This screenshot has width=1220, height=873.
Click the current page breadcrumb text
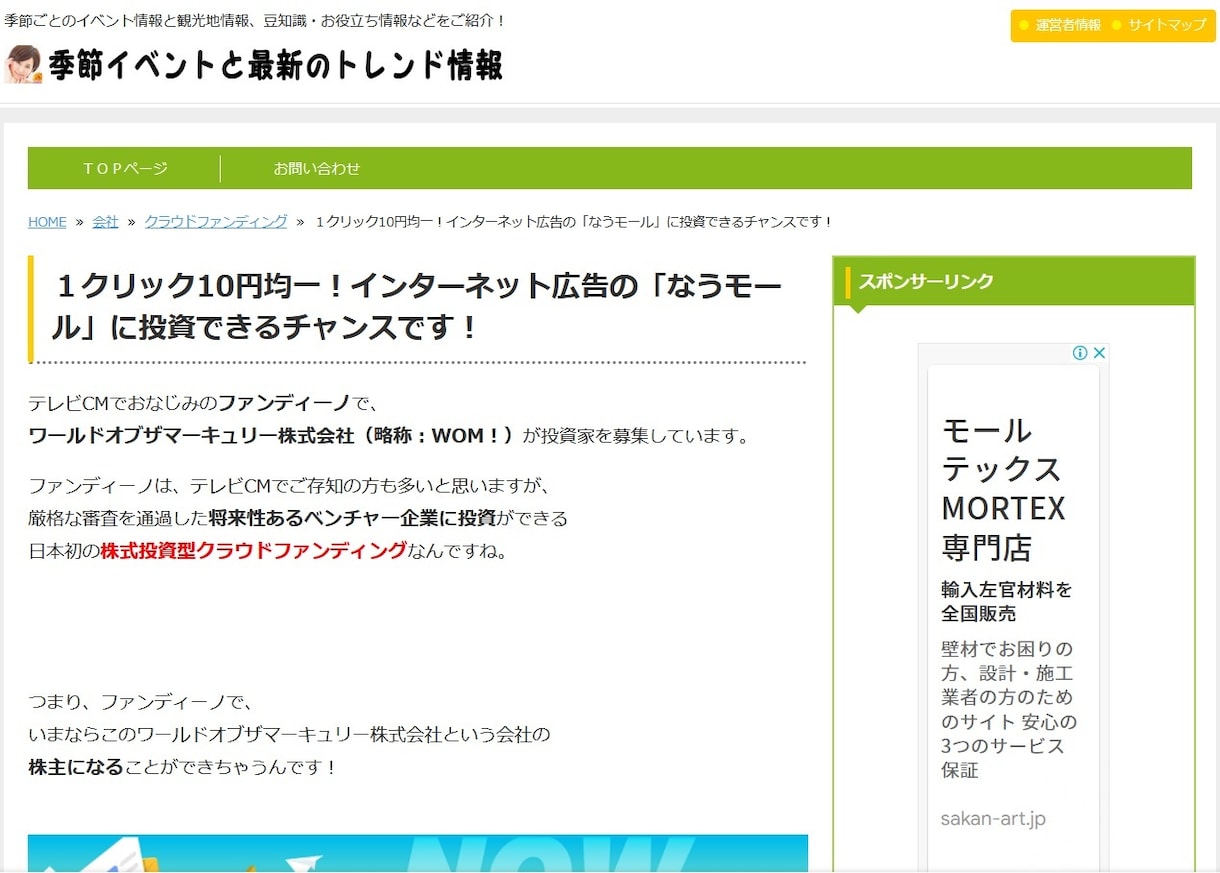tap(573, 222)
